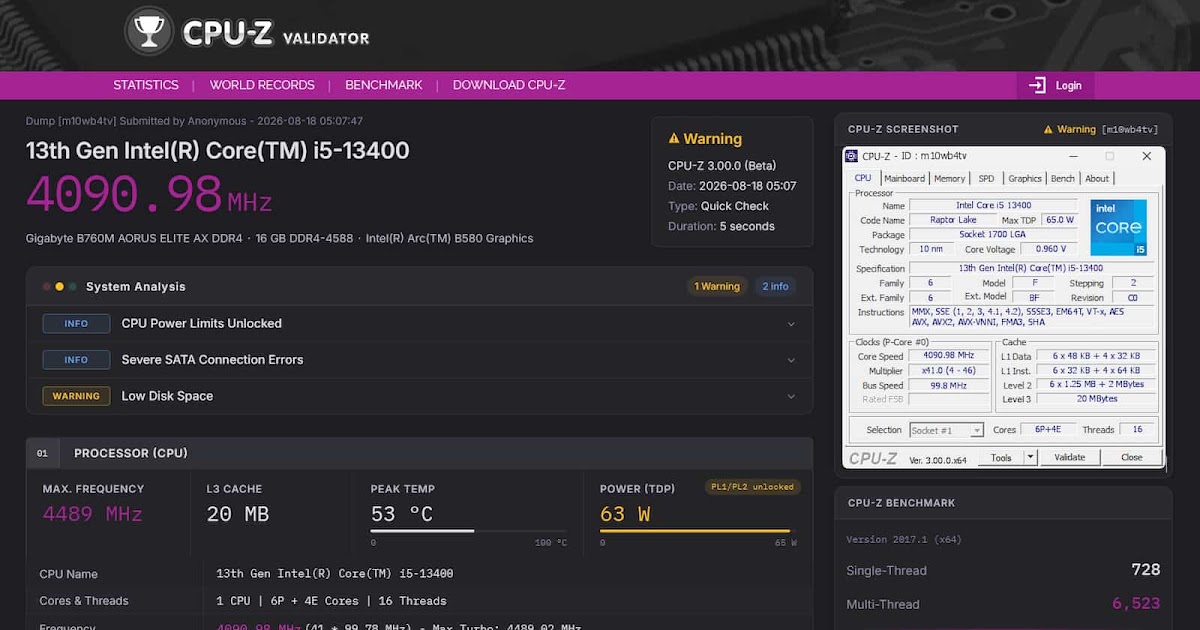The width and height of the screenshot is (1200, 630).
Task: Click the 13th Gen Intel Core i5-13400 title
Action: (218, 151)
